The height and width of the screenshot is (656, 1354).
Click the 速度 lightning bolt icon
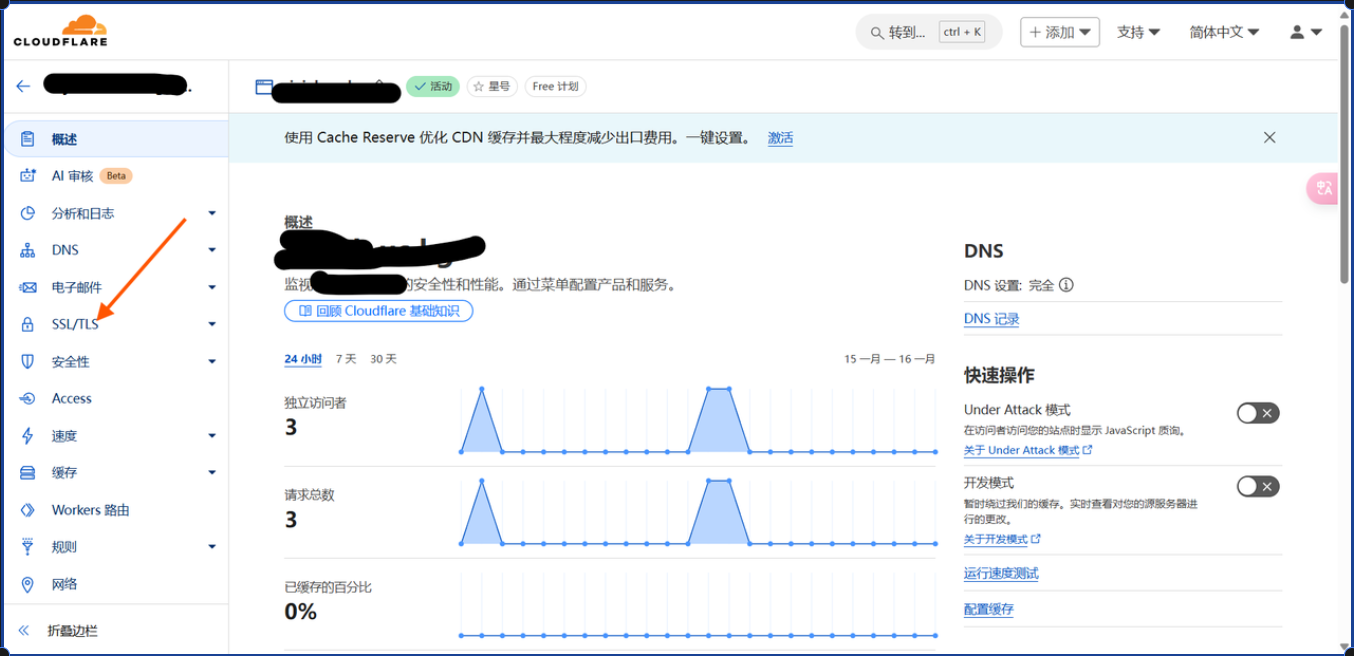click(28, 436)
